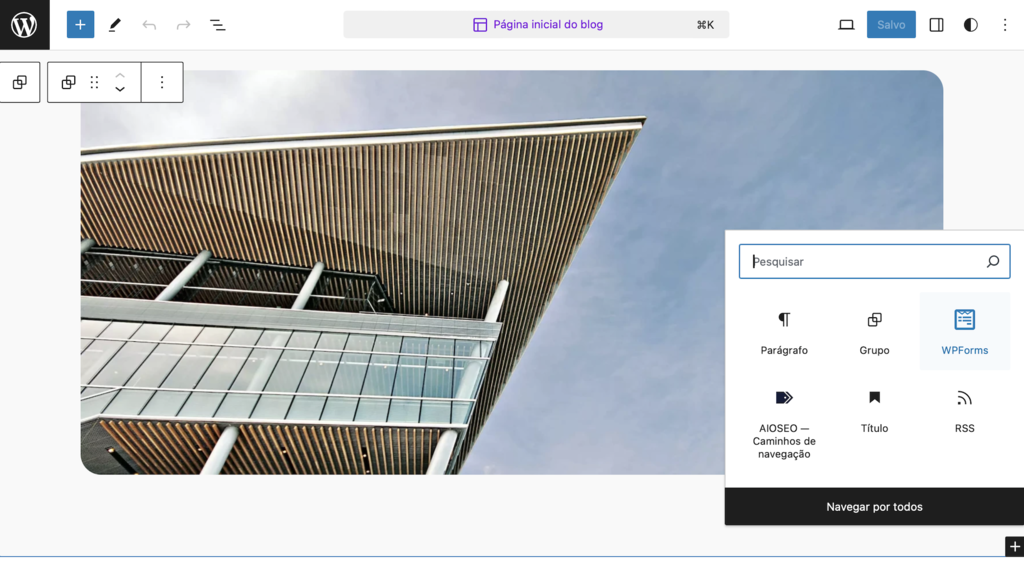This screenshot has width=1024, height=569.
Task: Move the block down with arrow
Action: [x=120, y=89]
